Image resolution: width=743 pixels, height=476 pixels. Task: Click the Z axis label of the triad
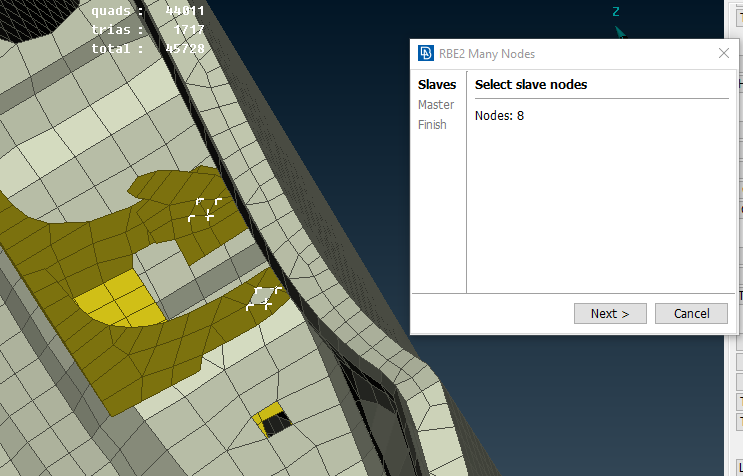coord(616,12)
